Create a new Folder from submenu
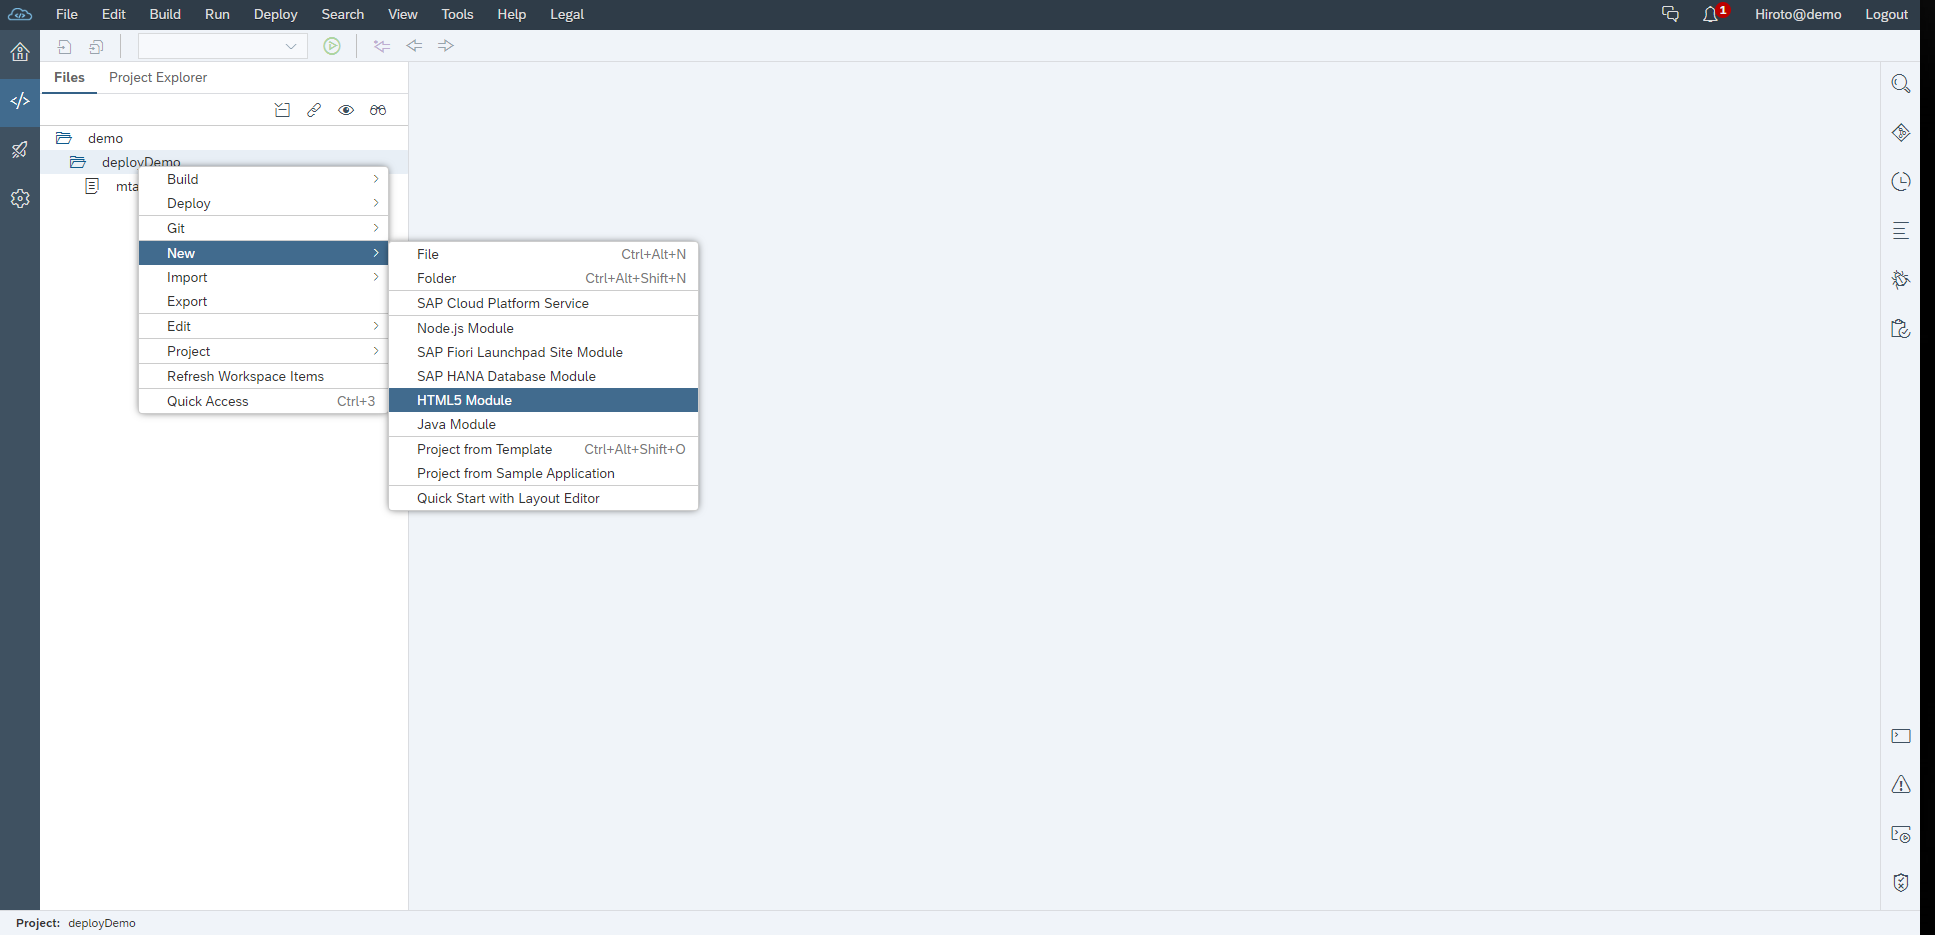 point(543,278)
